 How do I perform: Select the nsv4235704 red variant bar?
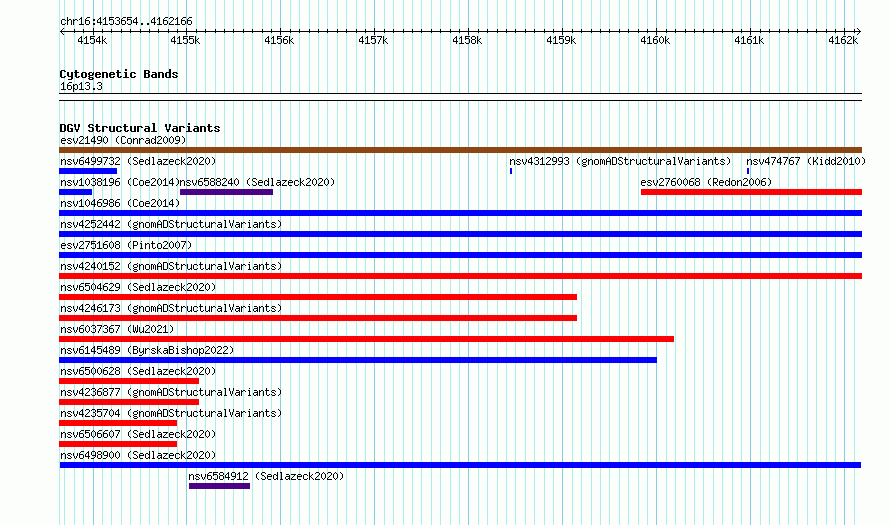(118, 423)
